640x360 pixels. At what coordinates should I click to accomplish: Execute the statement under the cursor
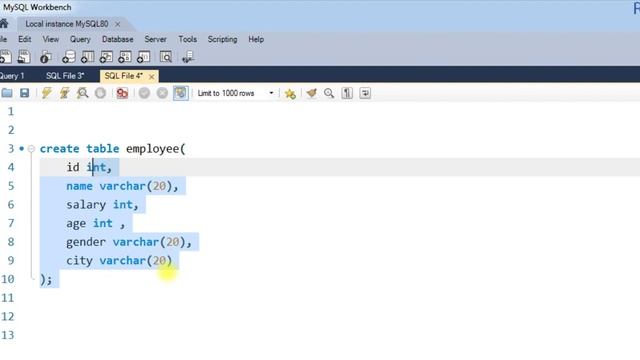click(x=64, y=93)
